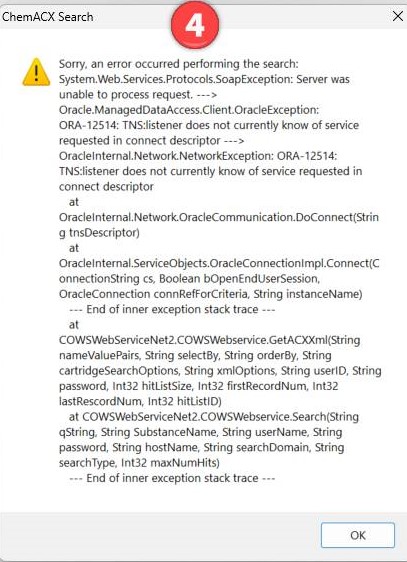Close the ChemACX Search dialog
The height and width of the screenshot is (562, 407).
pyautogui.click(x=398, y=16)
